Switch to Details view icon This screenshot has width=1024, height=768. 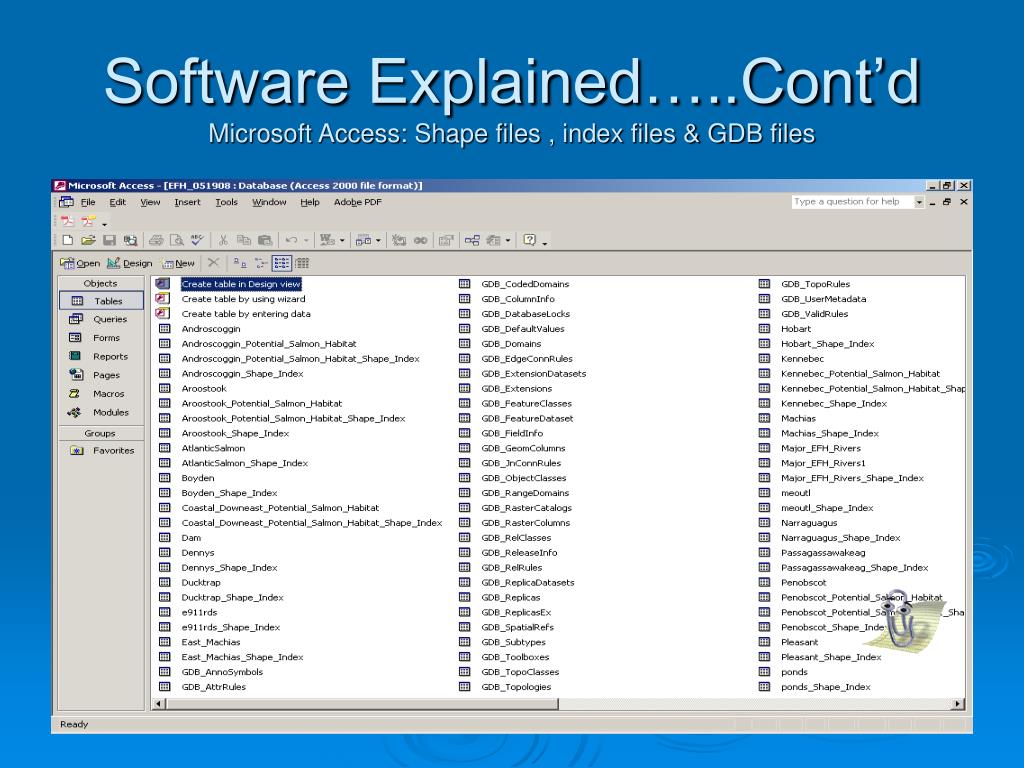[302, 263]
